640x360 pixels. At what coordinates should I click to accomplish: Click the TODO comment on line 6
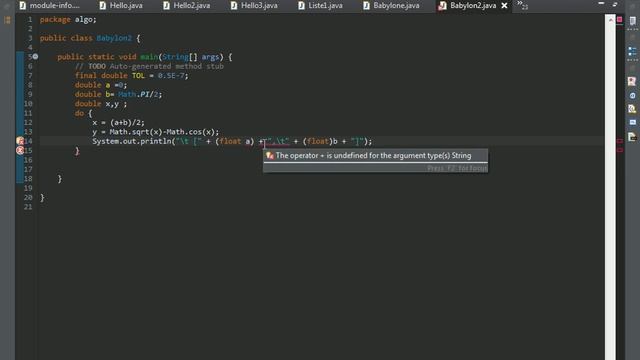tap(149, 66)
